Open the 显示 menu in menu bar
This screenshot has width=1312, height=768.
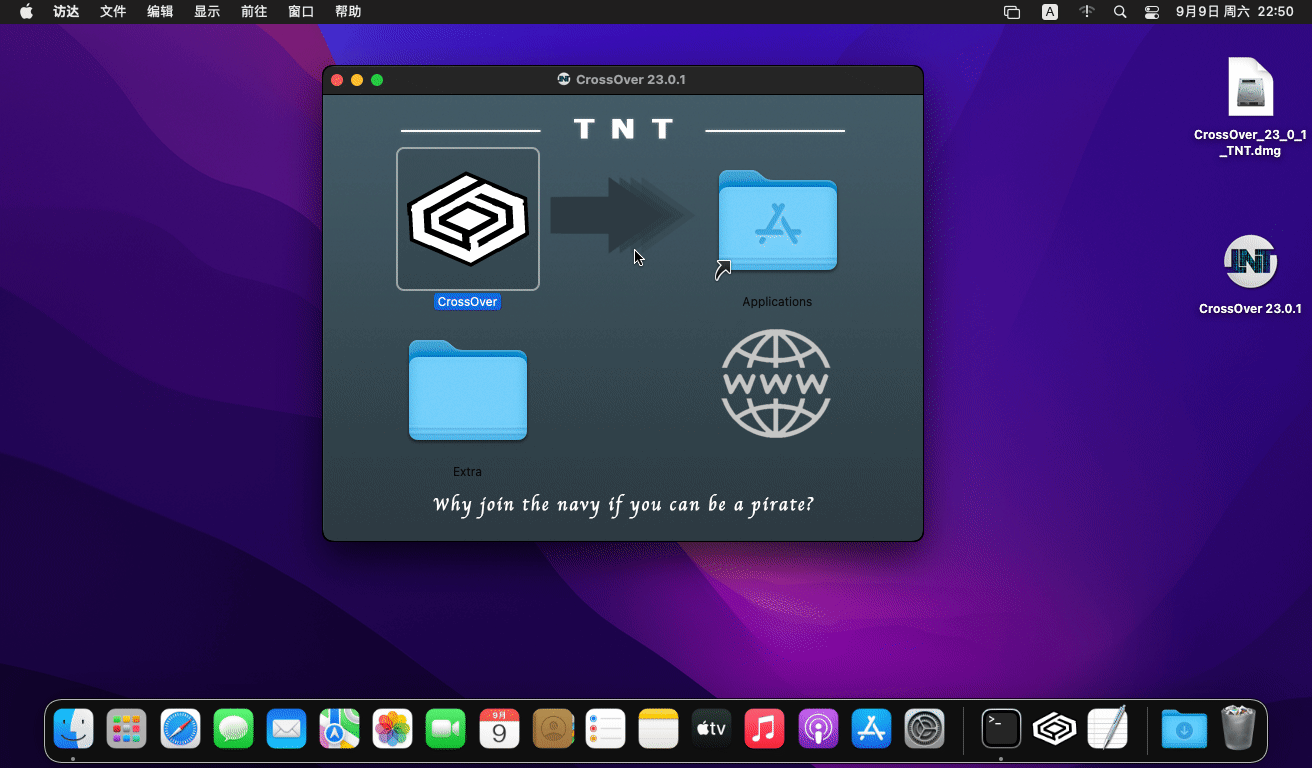click(207, 12)
